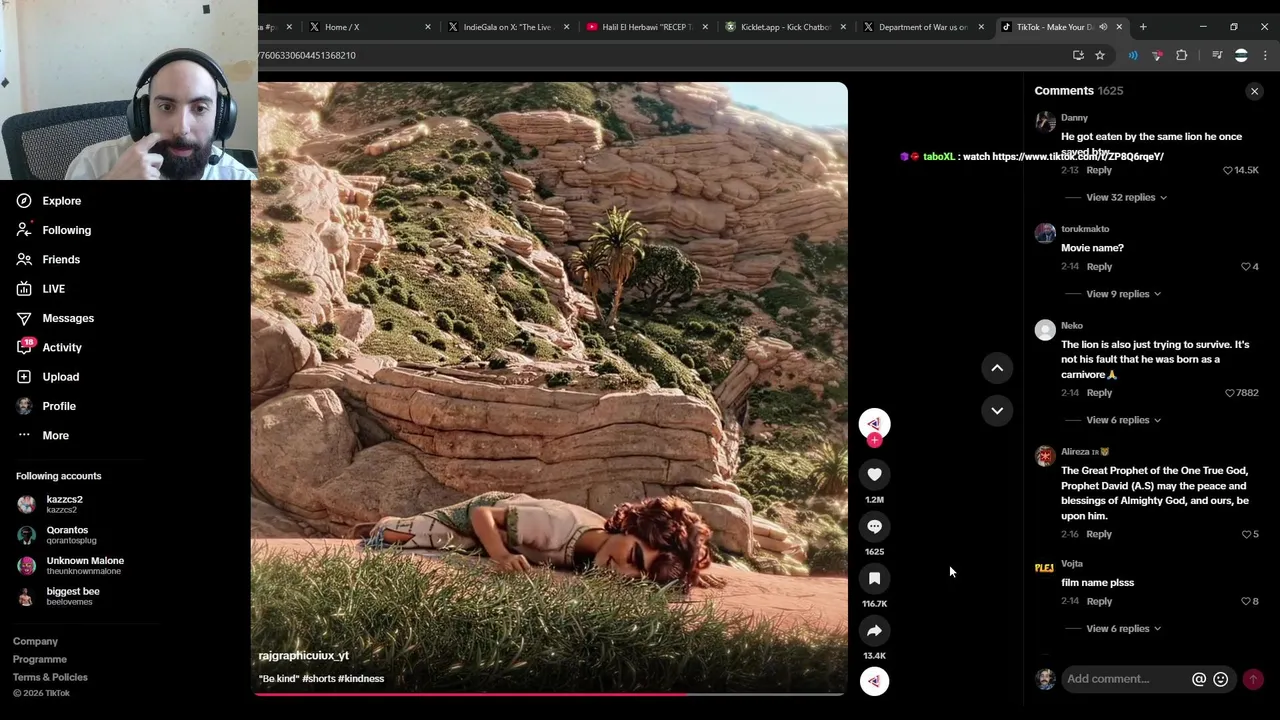
Task: Click the video progress bar
Action: [x=549, y=693]
